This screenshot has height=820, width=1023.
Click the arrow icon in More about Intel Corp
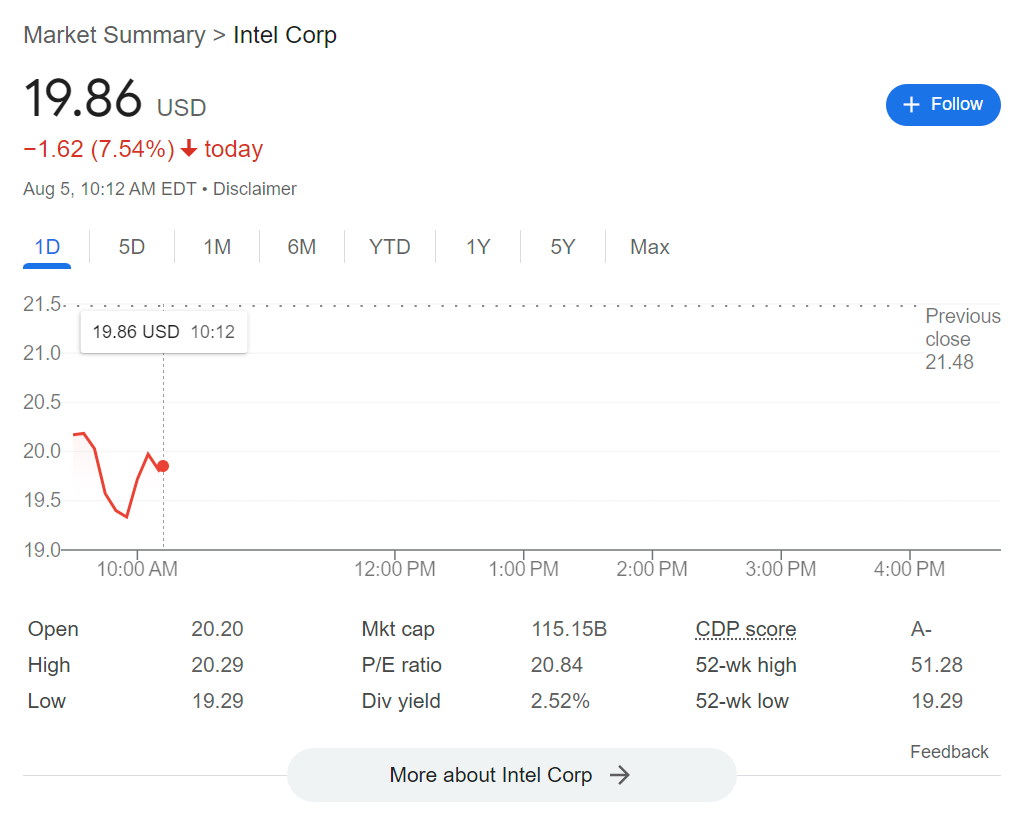click(620, 774)
